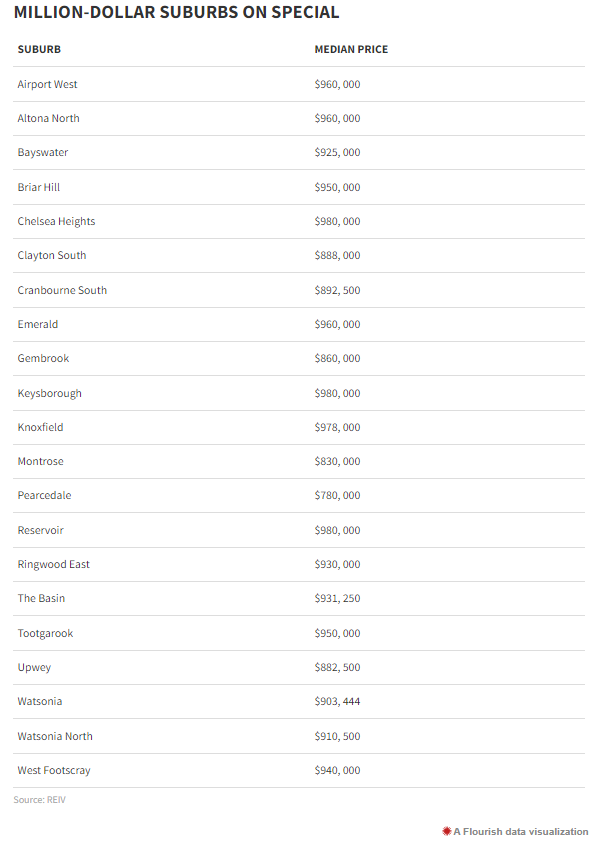Click the Keysborough suburb entry

50,393
